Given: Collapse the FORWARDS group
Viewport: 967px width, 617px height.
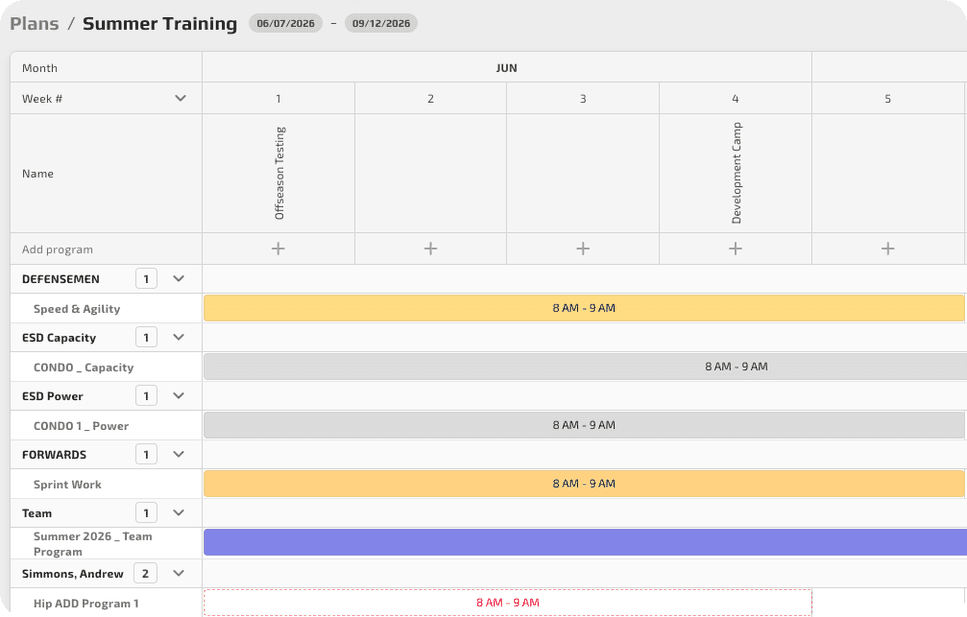Looking at the screenshot, I should [179, 455].
